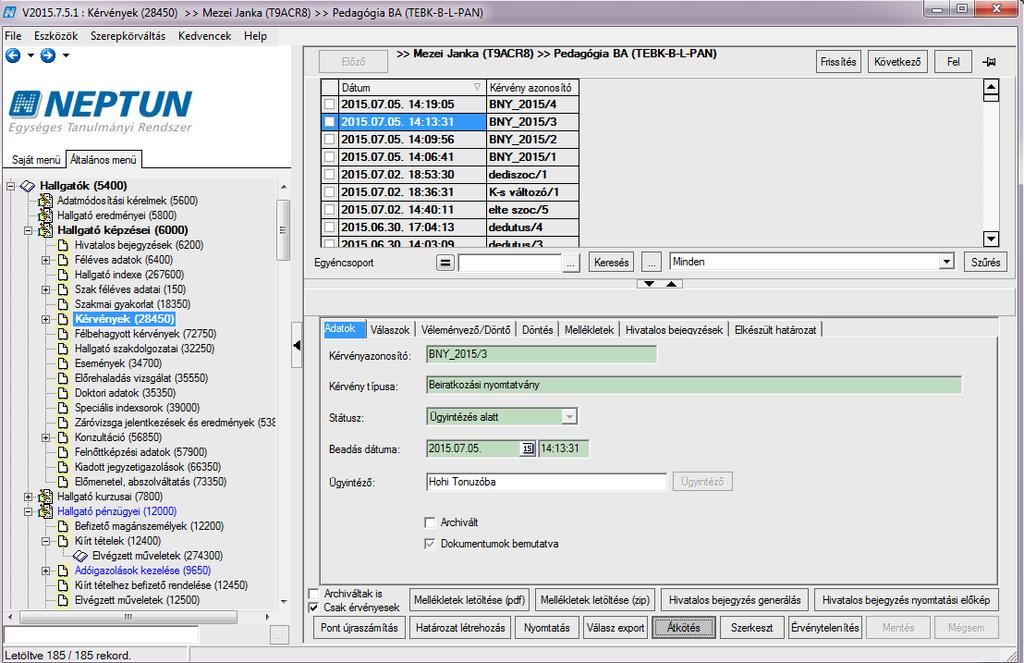1024x663 pixels.
Task: Enable the Archiváltak is checkbox
Action: (313, 594)
